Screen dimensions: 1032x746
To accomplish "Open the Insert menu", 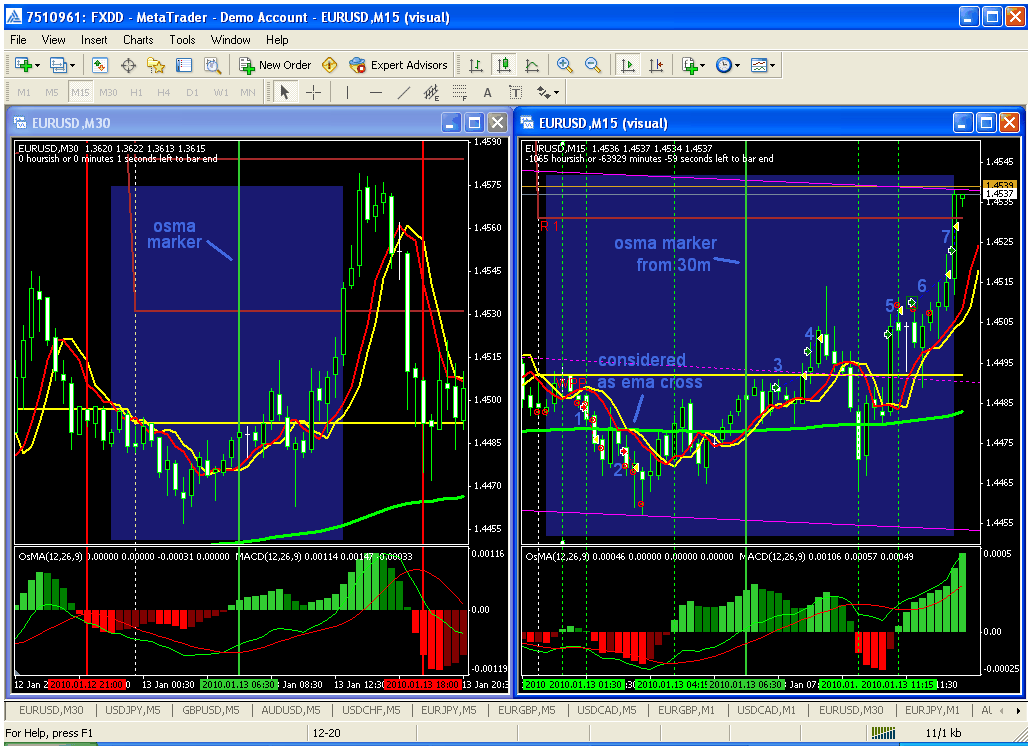I will pyautogui.click(x=94, y=40).
